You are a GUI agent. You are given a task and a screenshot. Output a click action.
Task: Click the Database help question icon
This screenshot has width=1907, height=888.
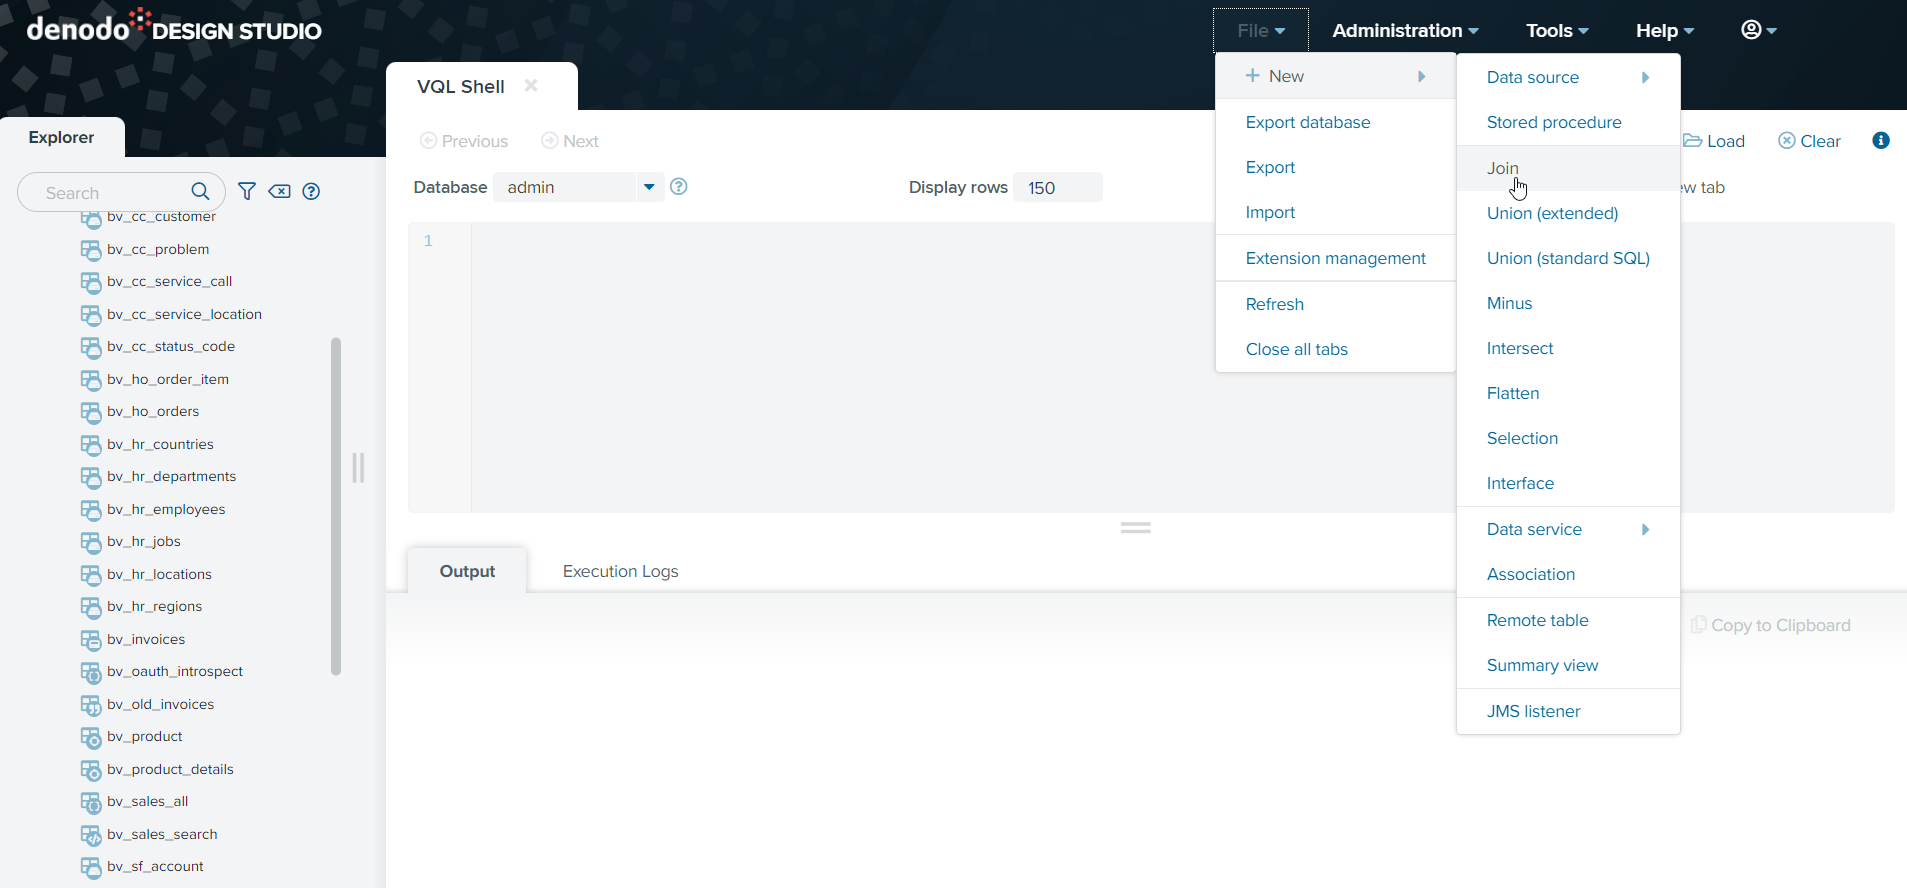click(679, 187)
